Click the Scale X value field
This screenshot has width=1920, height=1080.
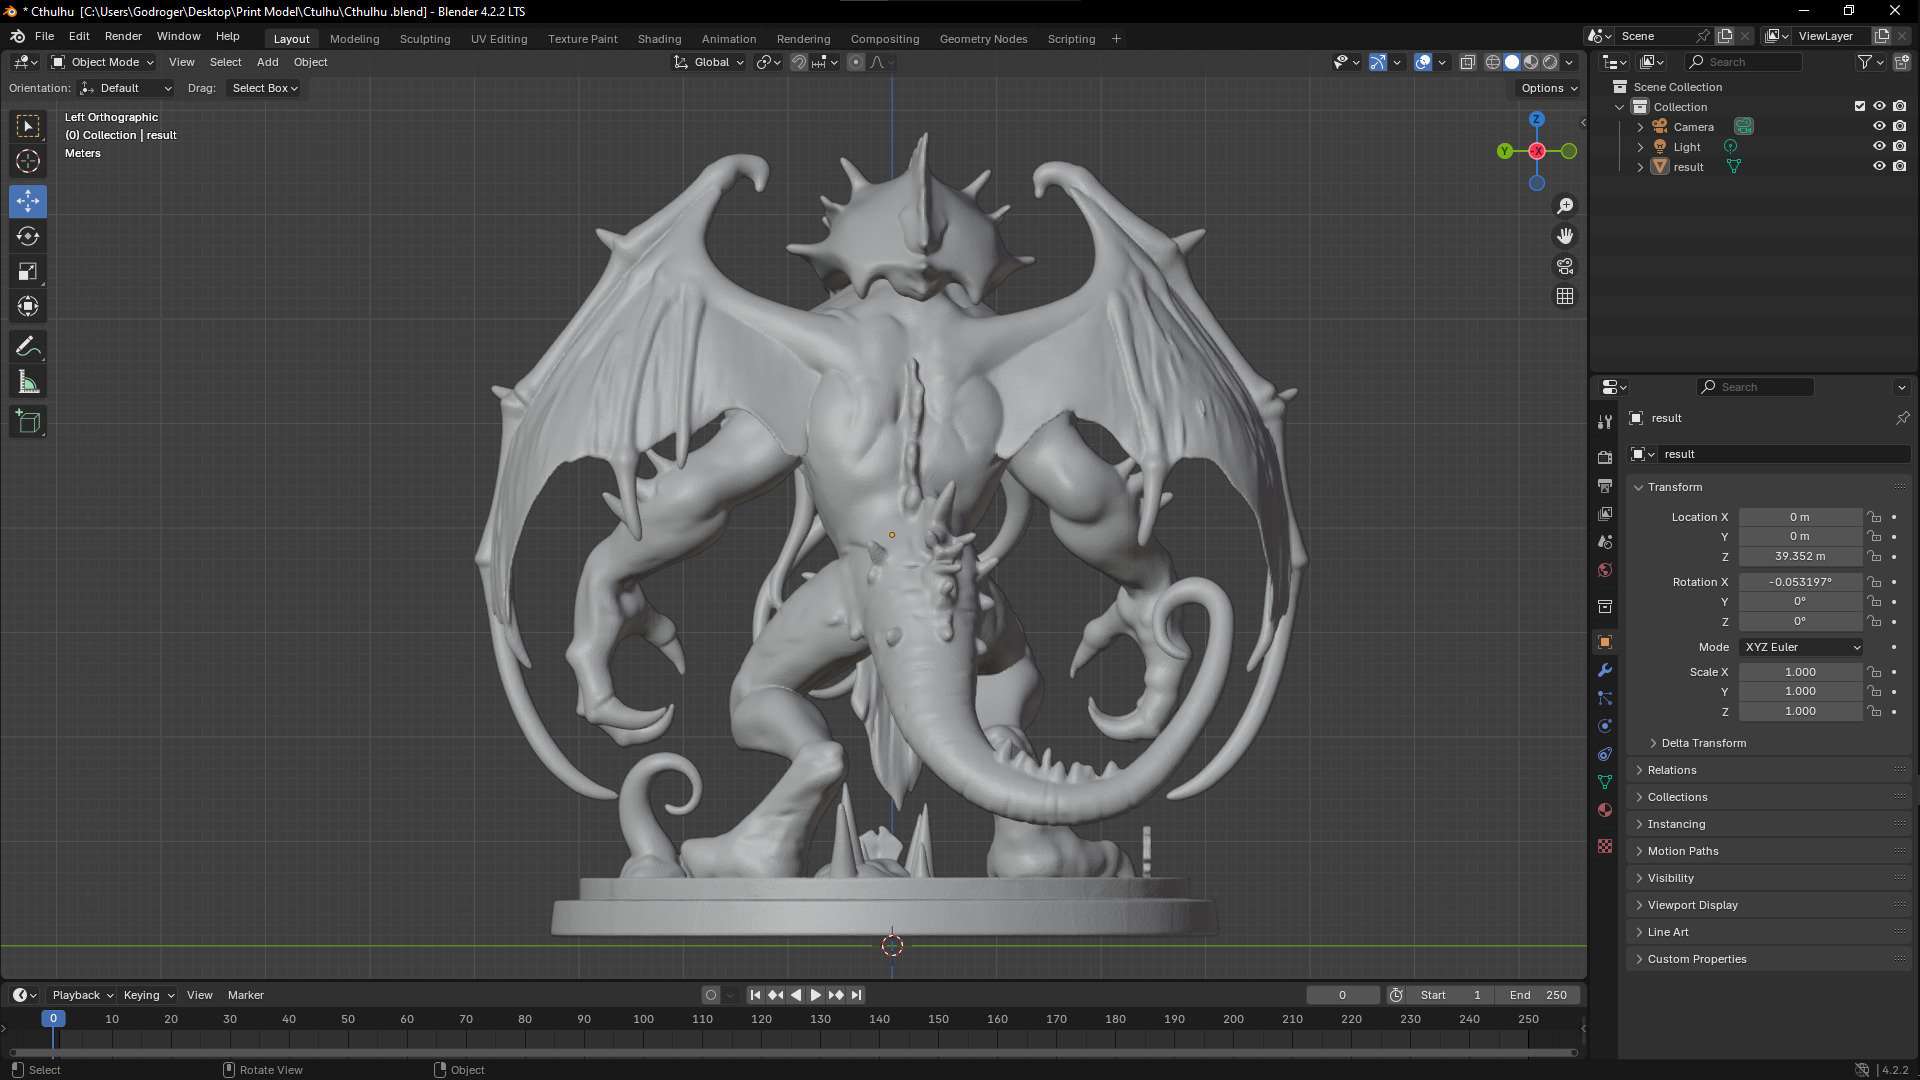pyautogui.click(x=1800, y=672)
